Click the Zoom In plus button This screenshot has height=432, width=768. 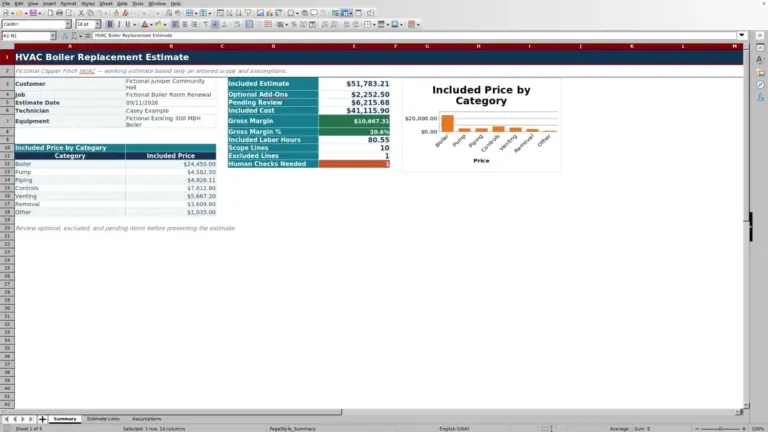pos(744,429)
